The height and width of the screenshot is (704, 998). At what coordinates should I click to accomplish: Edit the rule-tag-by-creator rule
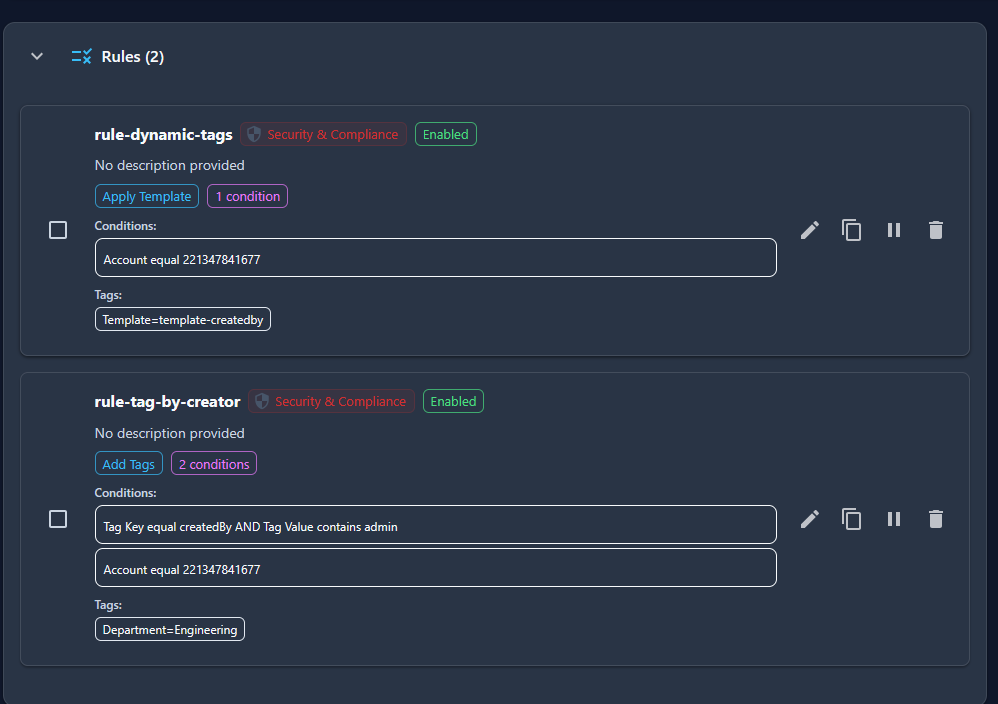coord(810,519)
